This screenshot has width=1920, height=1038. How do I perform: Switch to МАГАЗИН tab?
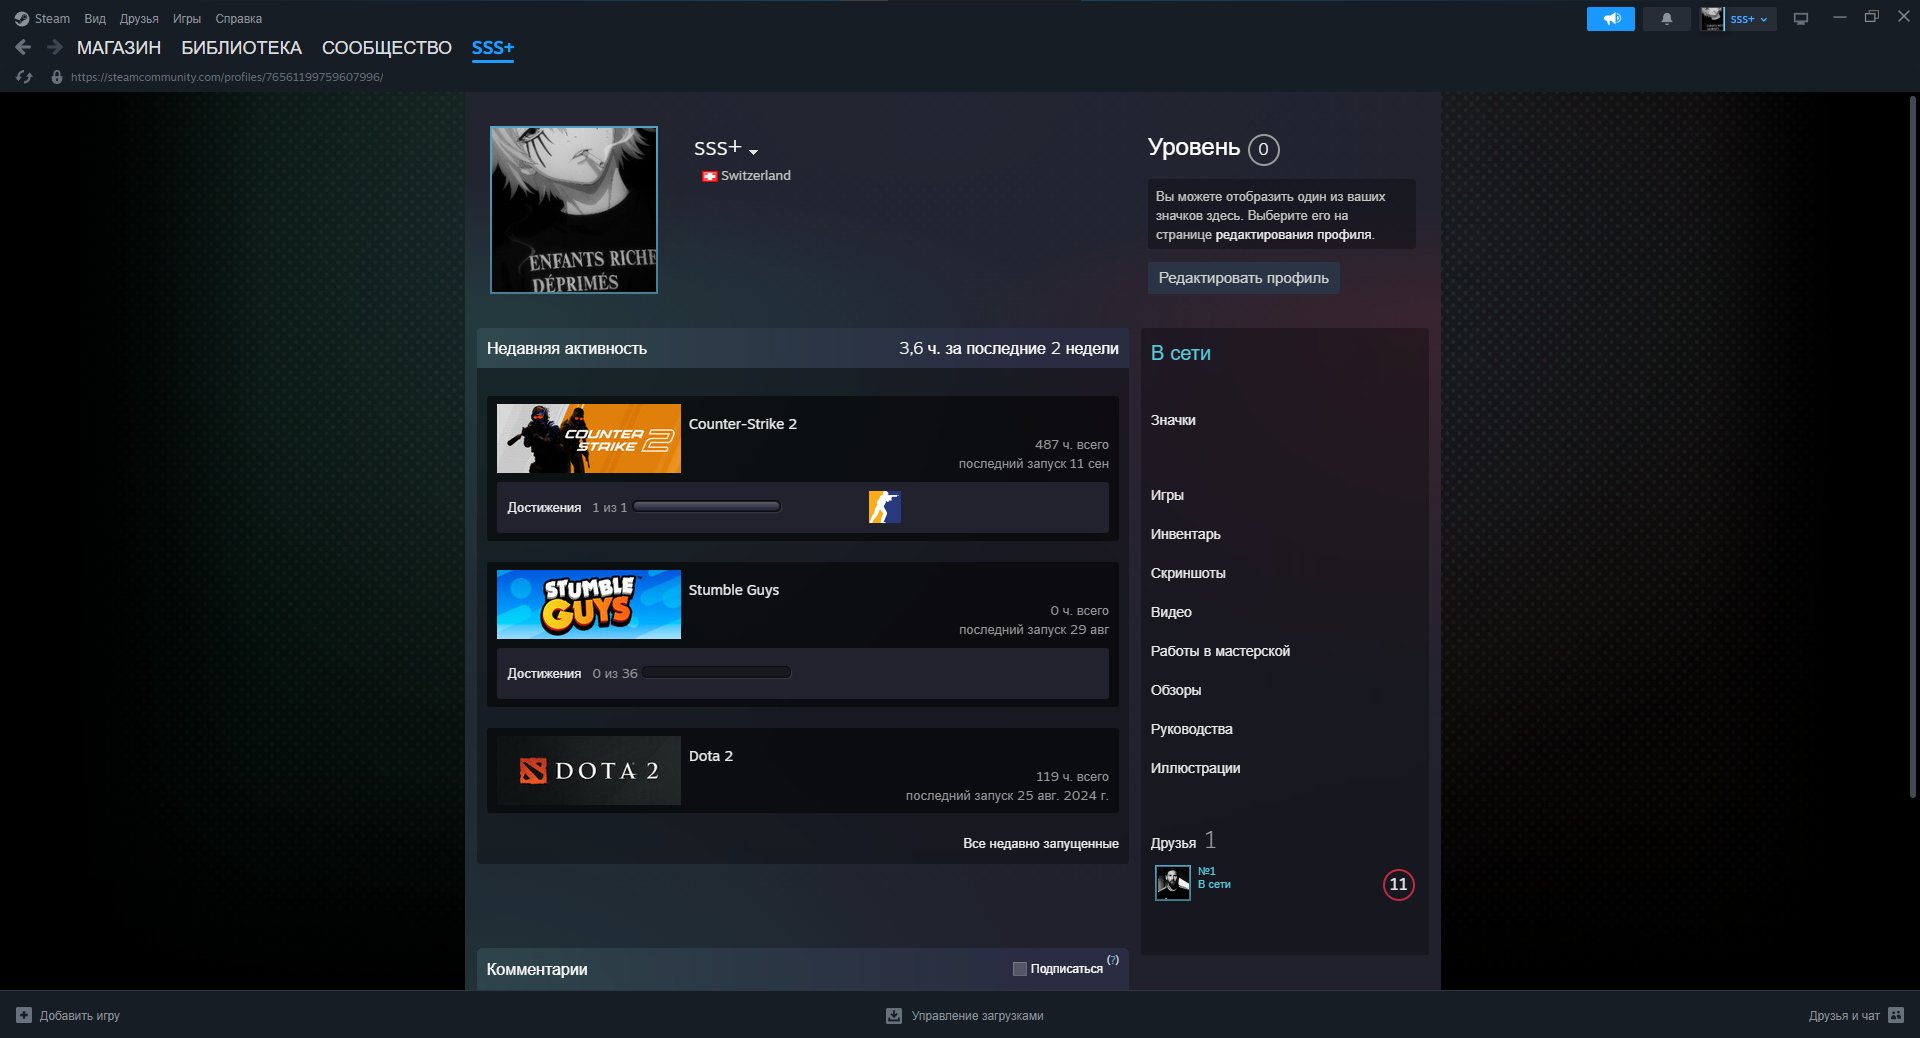(x=119, y=48)
